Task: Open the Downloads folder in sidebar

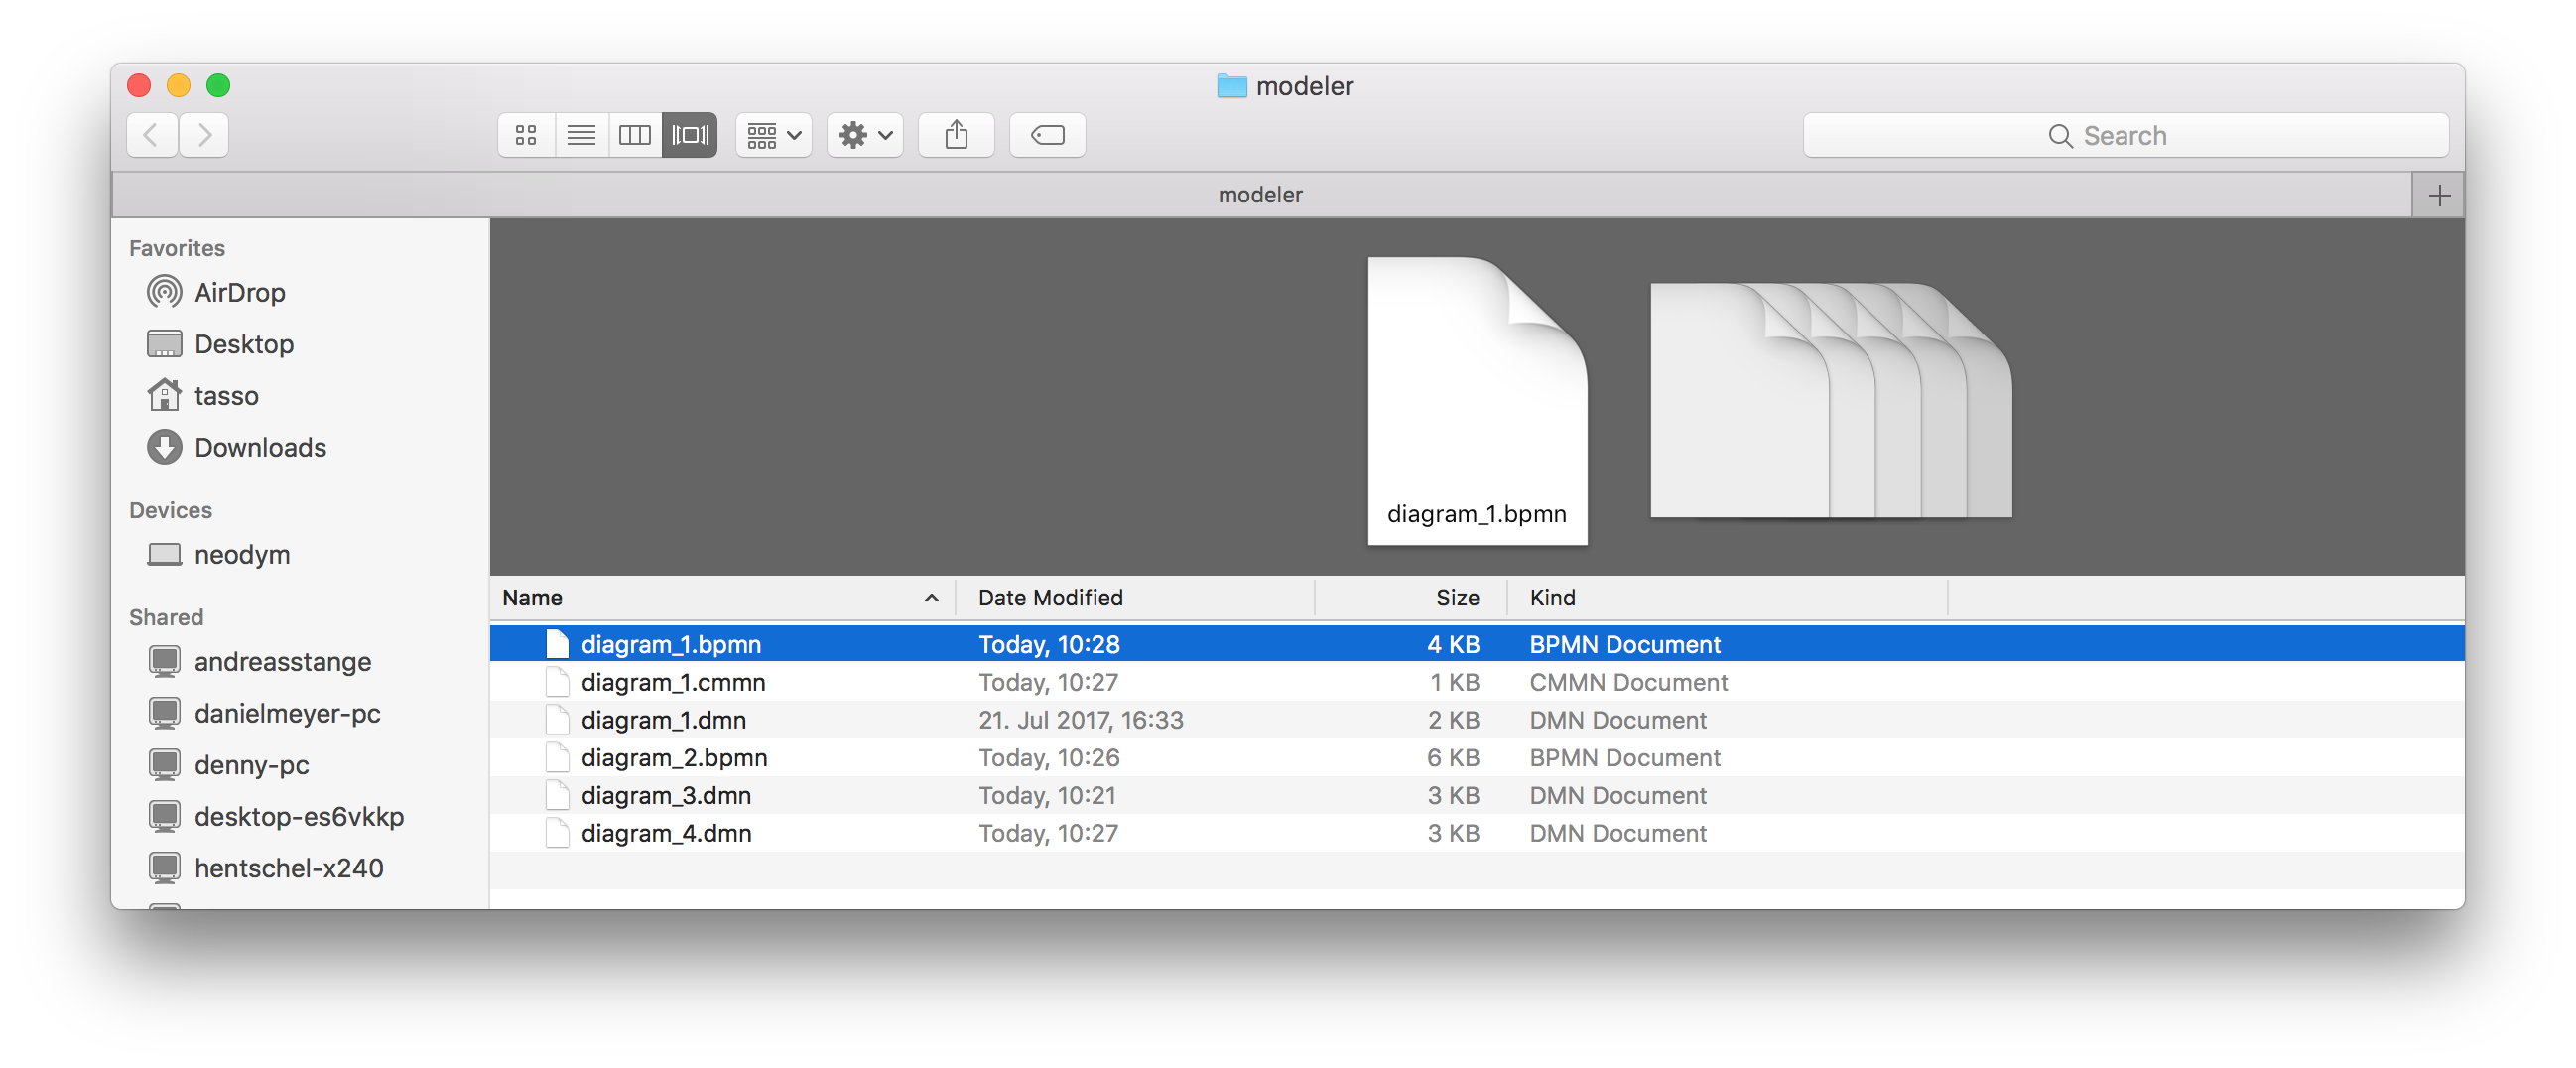Action: (260, 447)
